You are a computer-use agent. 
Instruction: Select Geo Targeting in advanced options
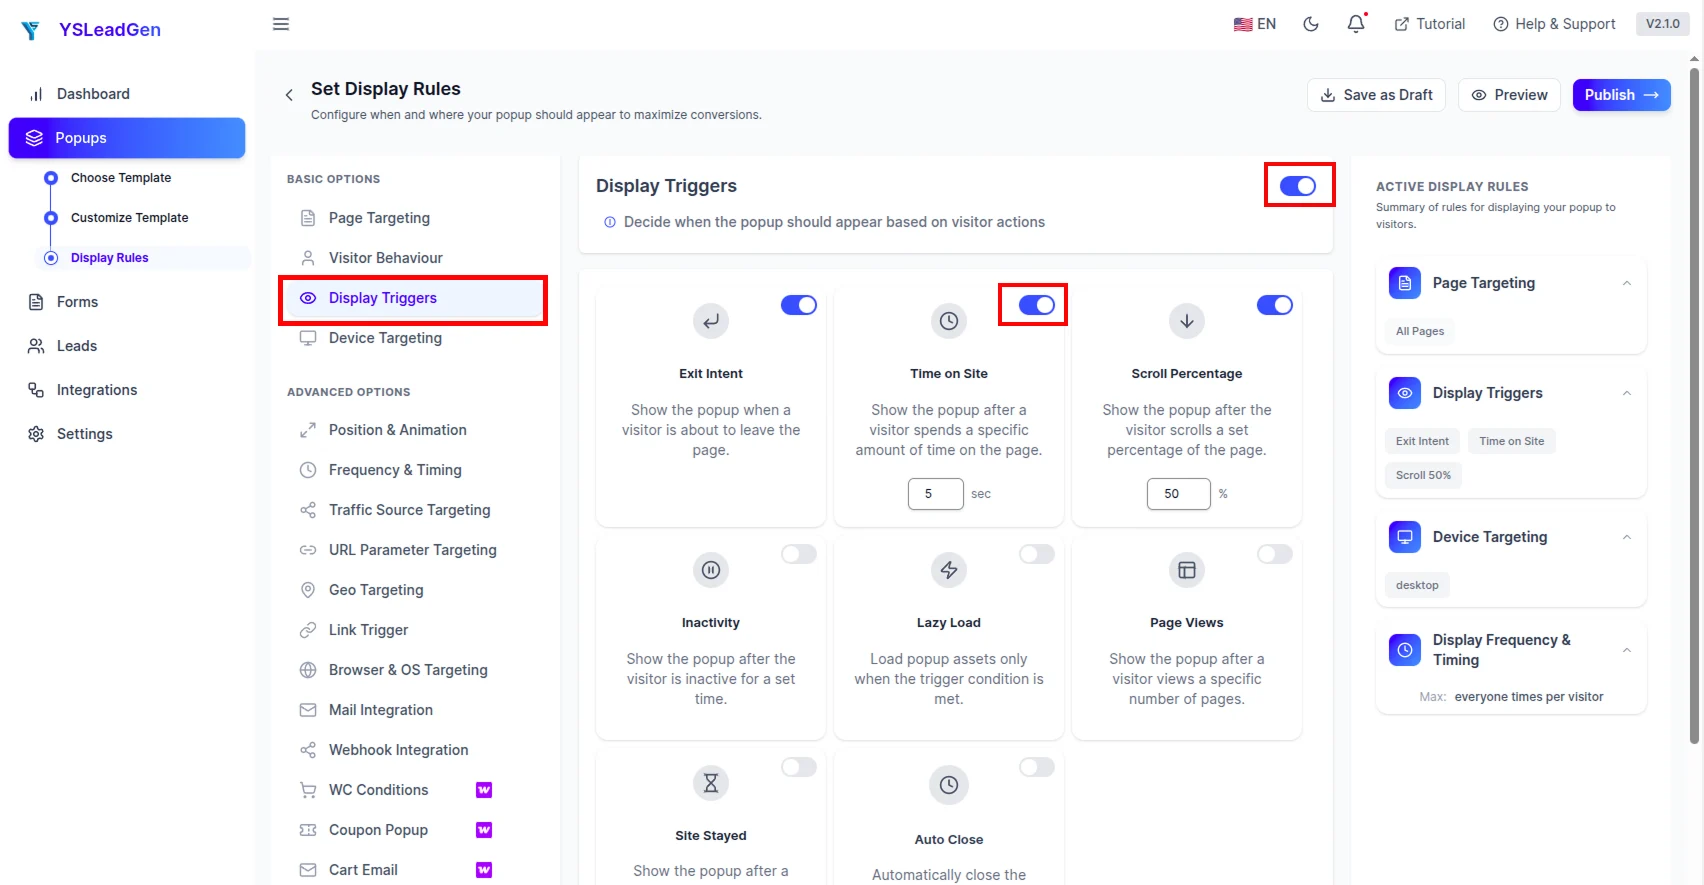click(376, 590)
